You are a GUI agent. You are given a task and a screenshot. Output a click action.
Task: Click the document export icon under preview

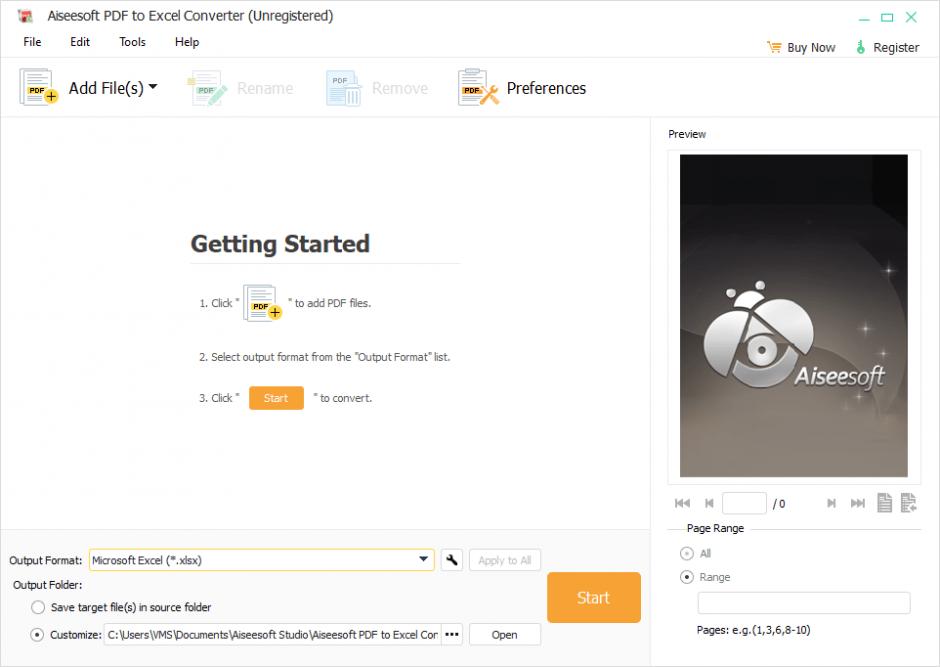[909, 503]
